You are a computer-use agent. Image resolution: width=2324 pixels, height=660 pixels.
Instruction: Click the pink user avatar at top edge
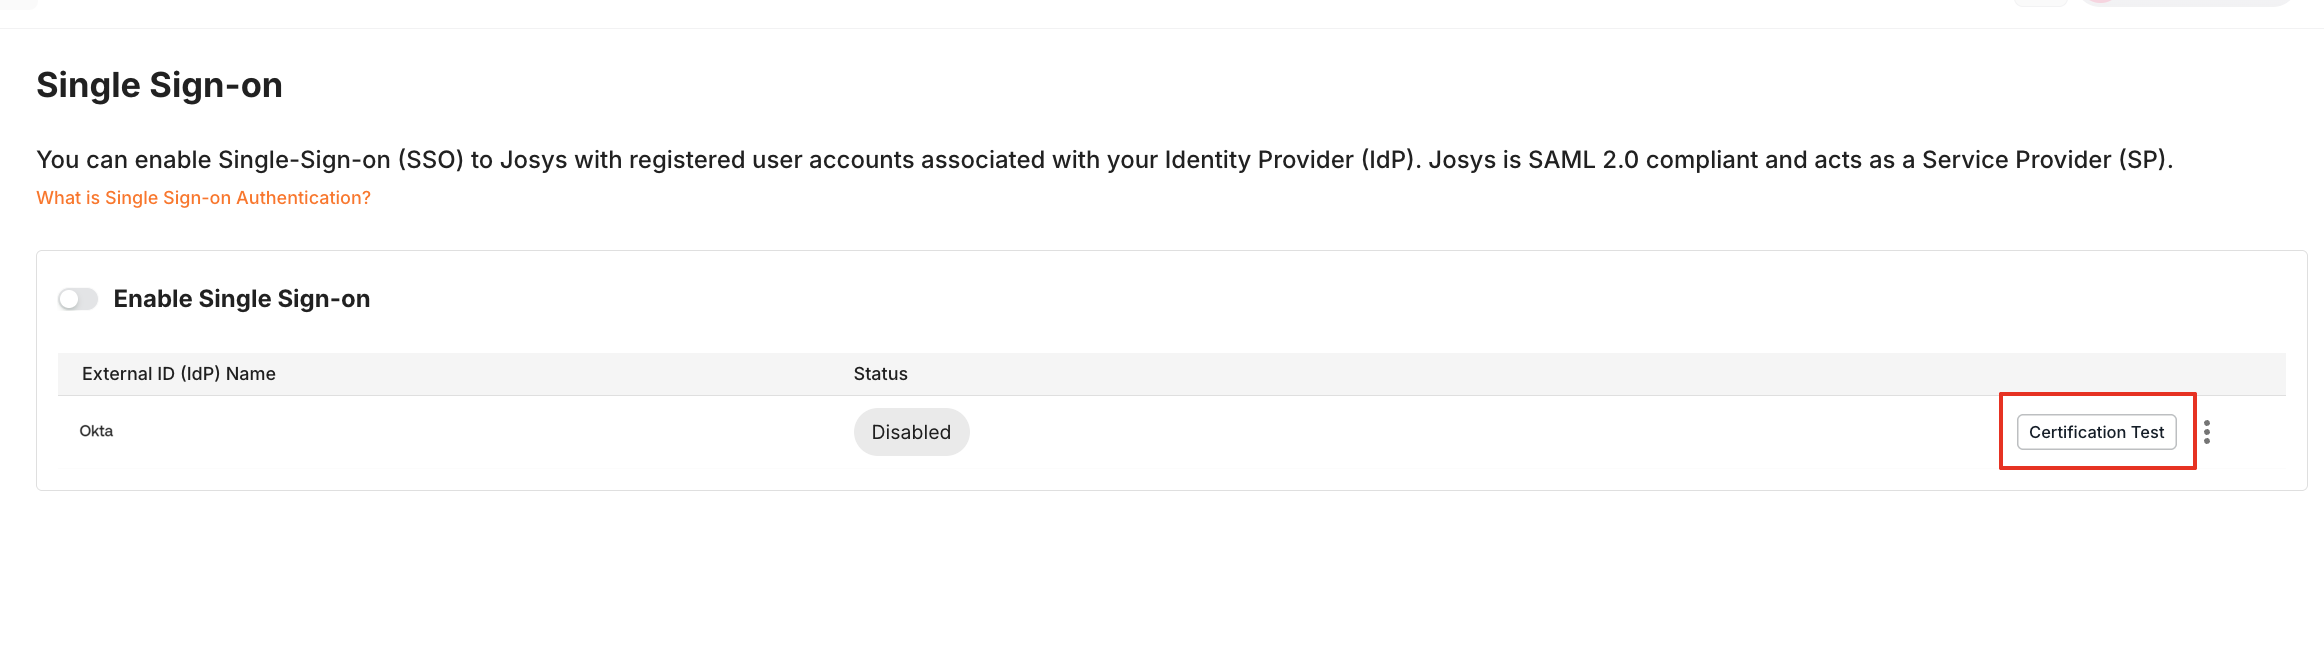tap(2100, 1)
